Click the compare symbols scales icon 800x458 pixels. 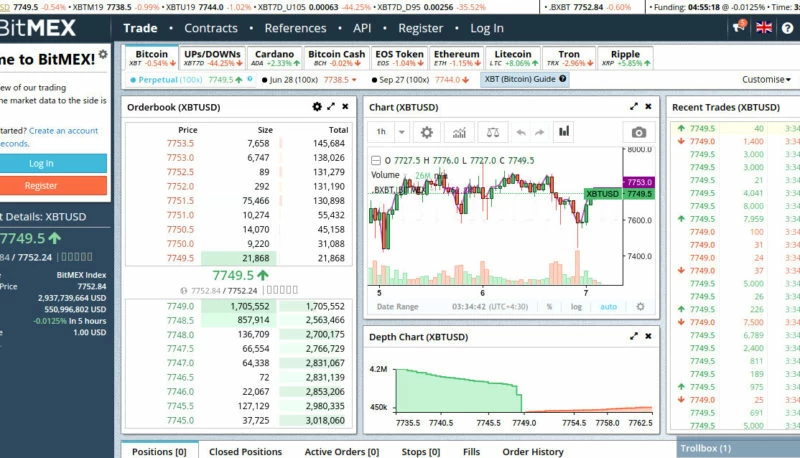[491, 132]
